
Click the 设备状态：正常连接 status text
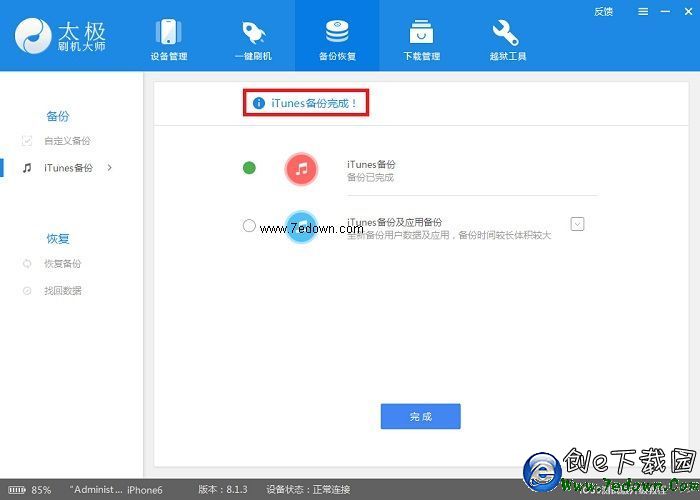coord(308,490)
